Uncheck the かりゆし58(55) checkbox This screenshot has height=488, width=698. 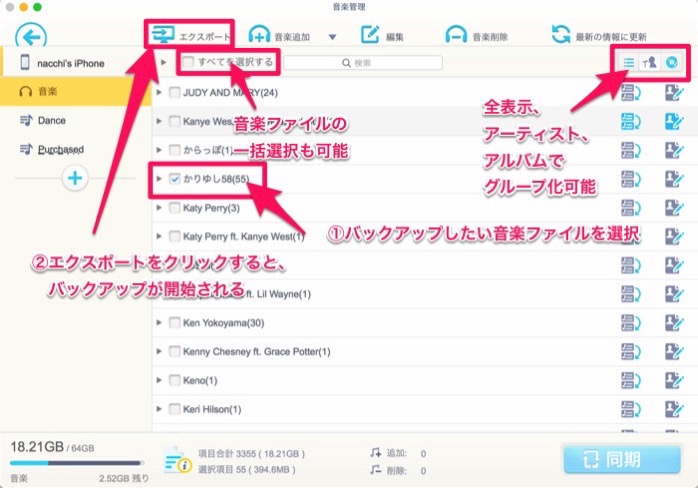[x=175, y=179]
